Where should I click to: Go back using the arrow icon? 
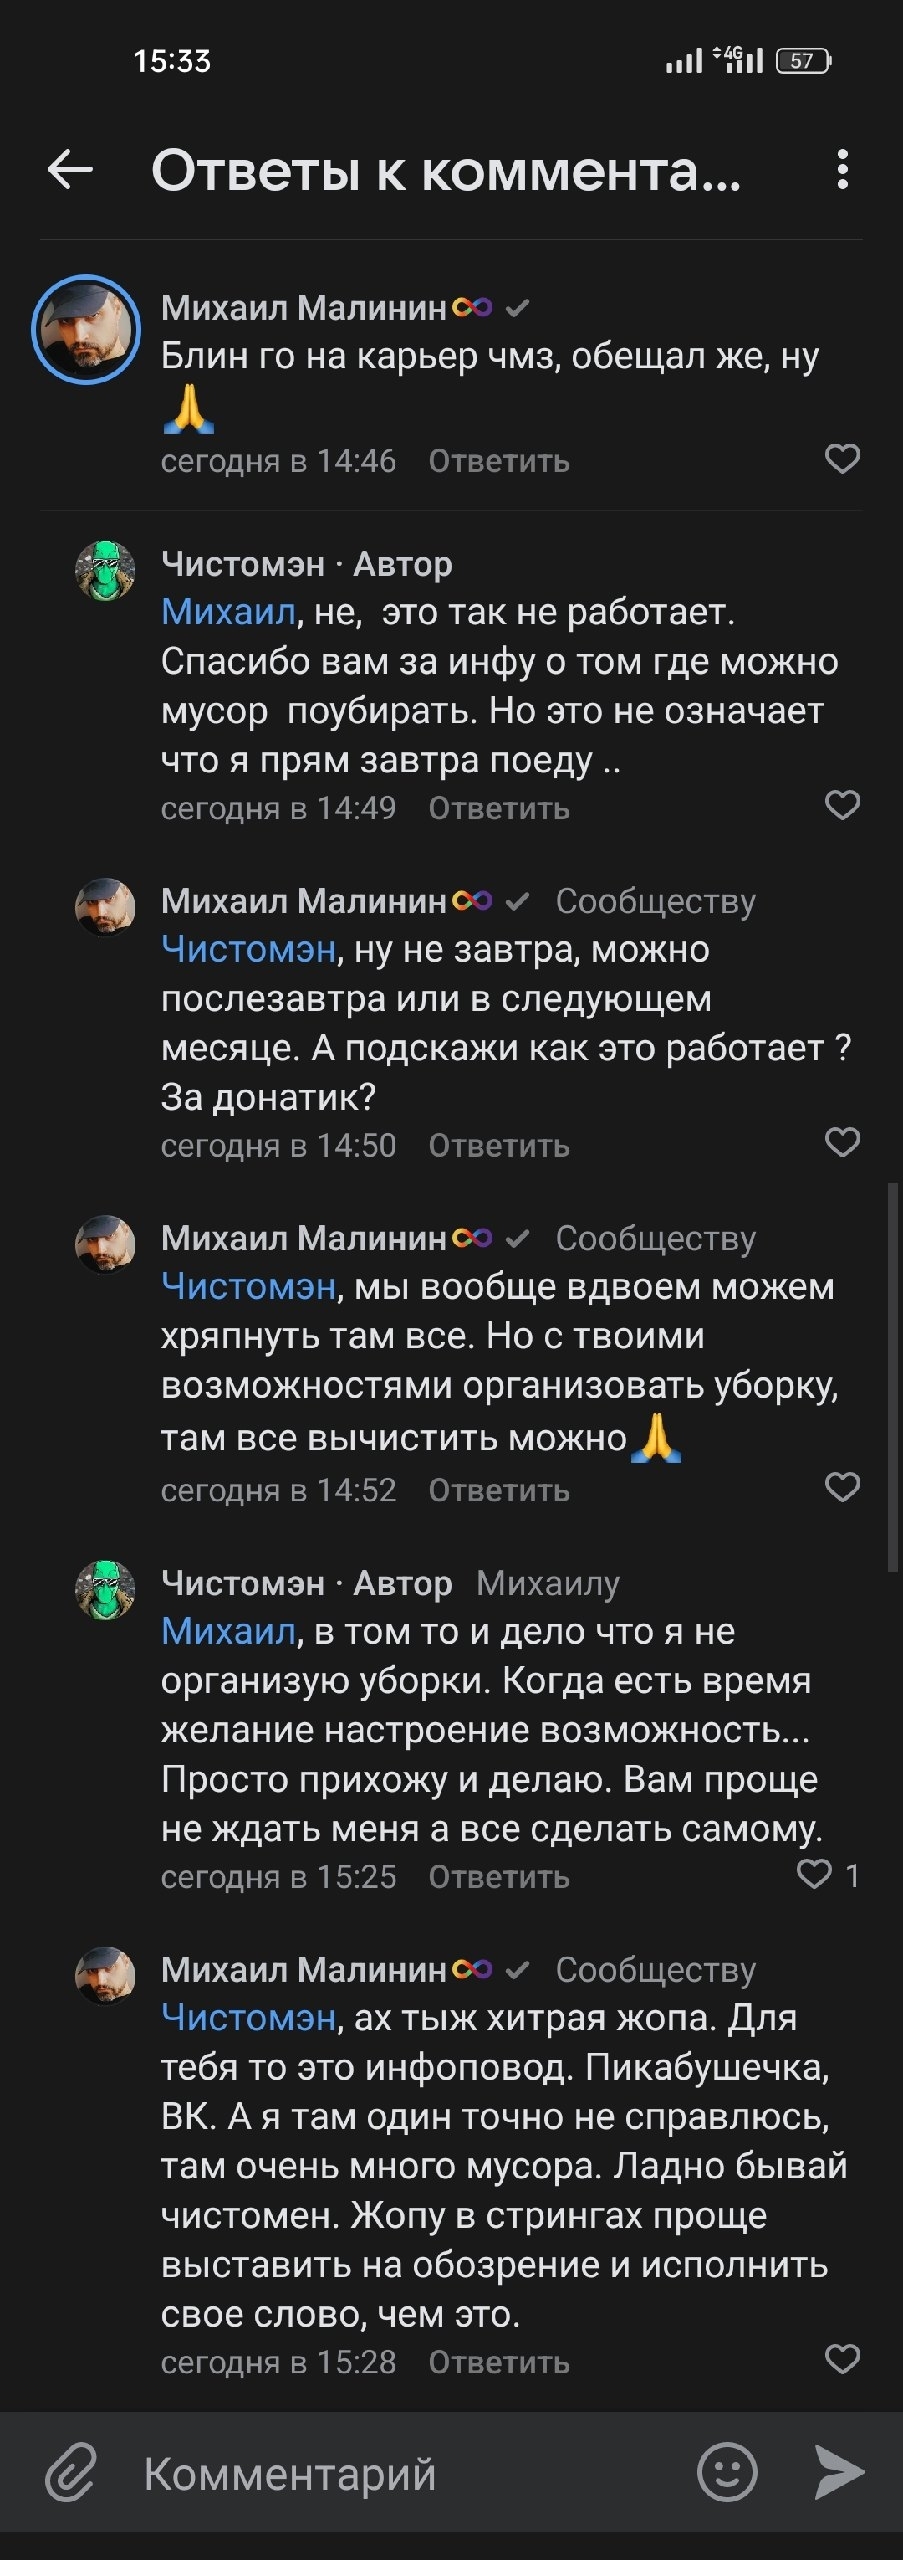point(70,170)
